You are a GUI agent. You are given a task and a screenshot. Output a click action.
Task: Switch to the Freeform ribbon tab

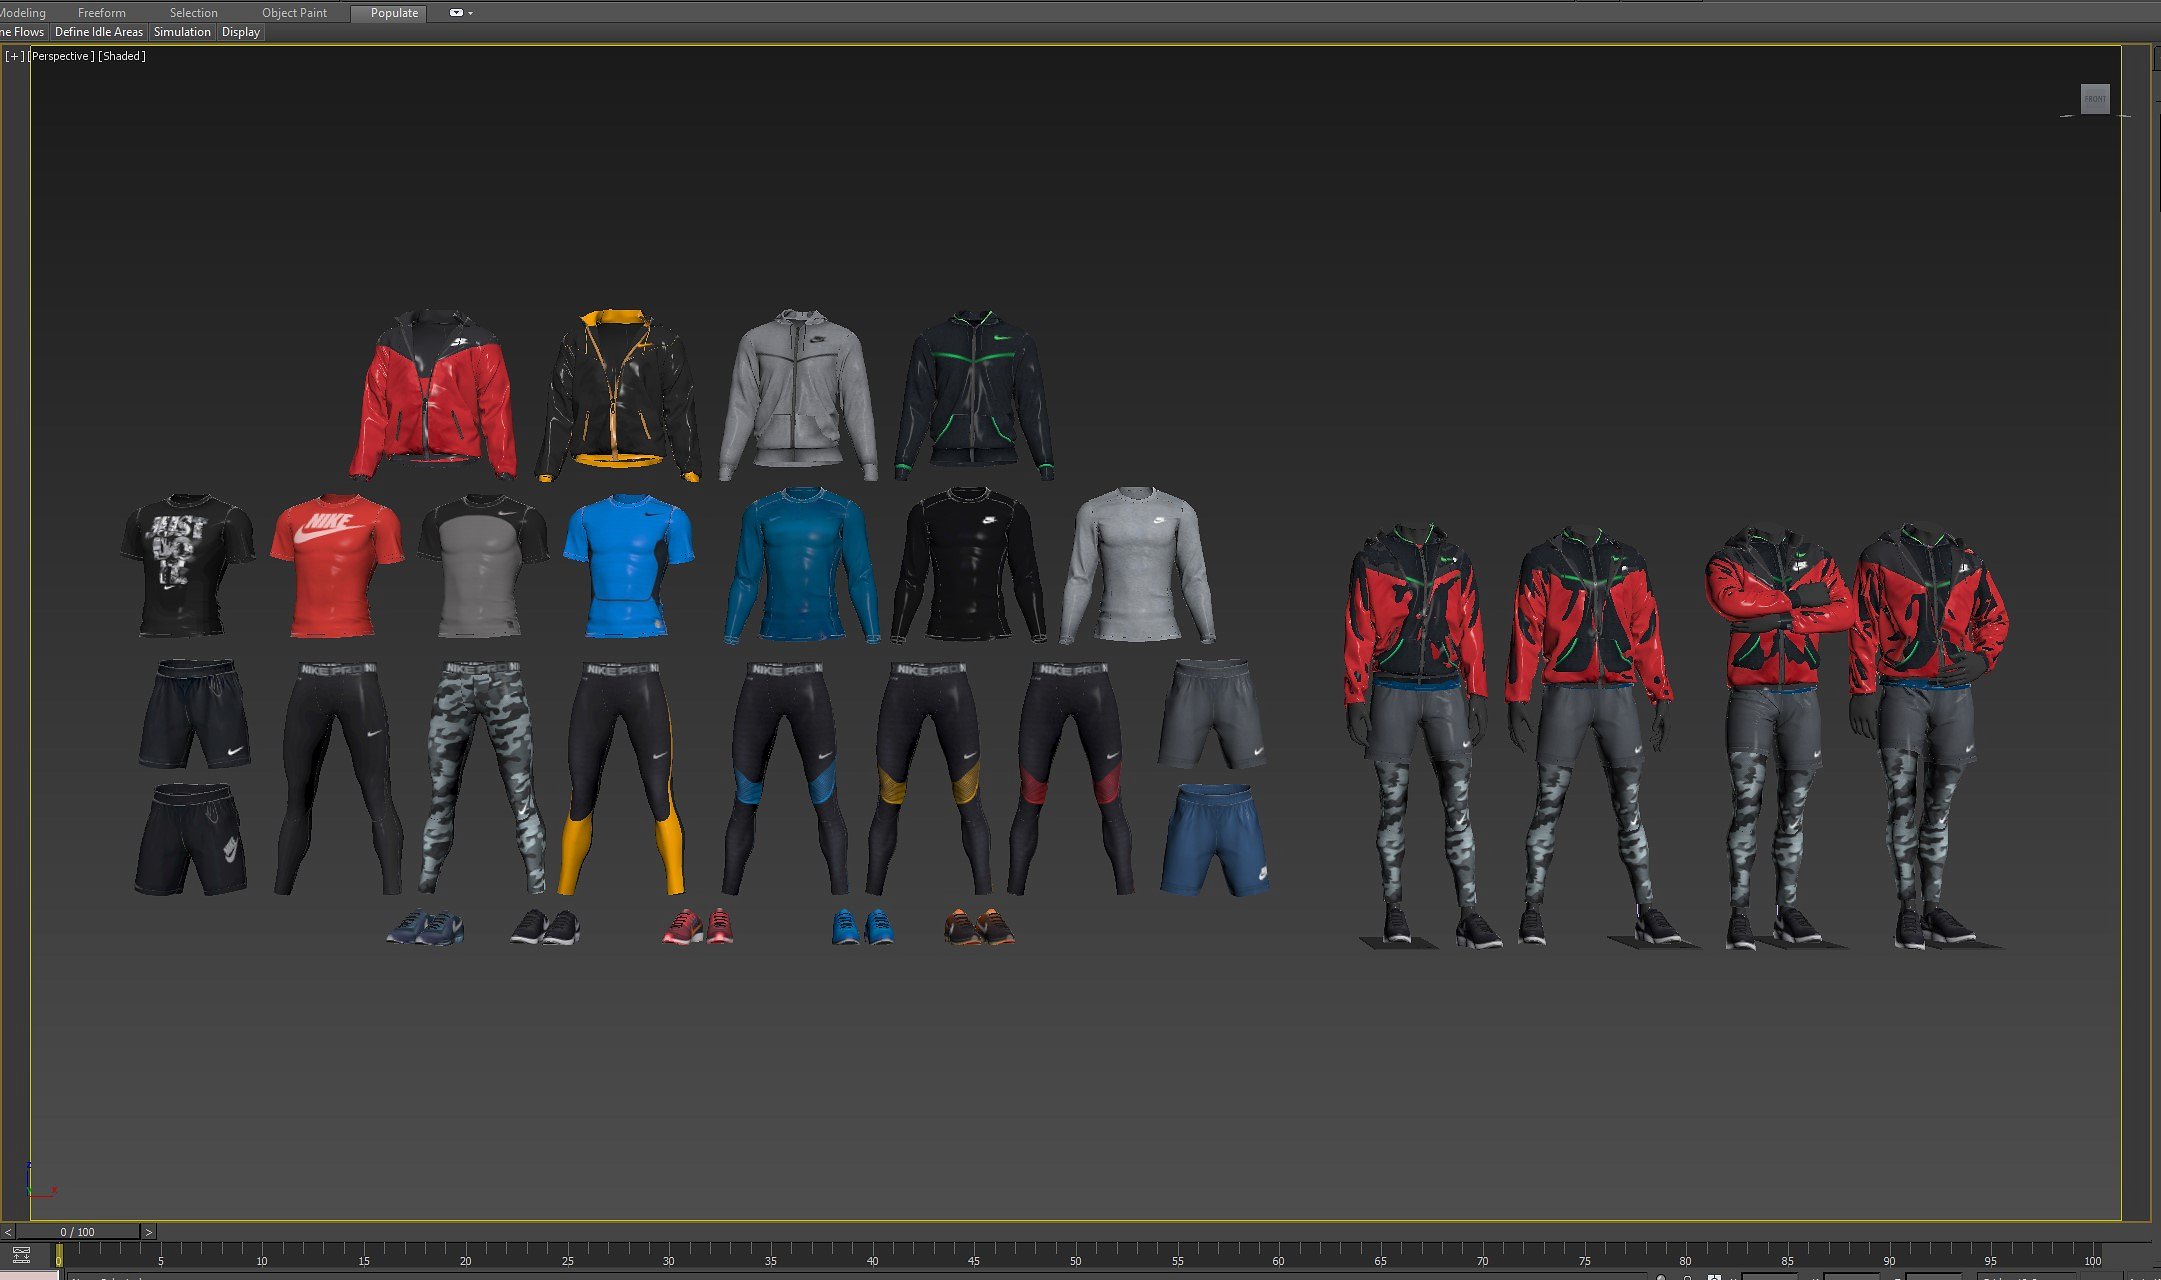point(101,13)
